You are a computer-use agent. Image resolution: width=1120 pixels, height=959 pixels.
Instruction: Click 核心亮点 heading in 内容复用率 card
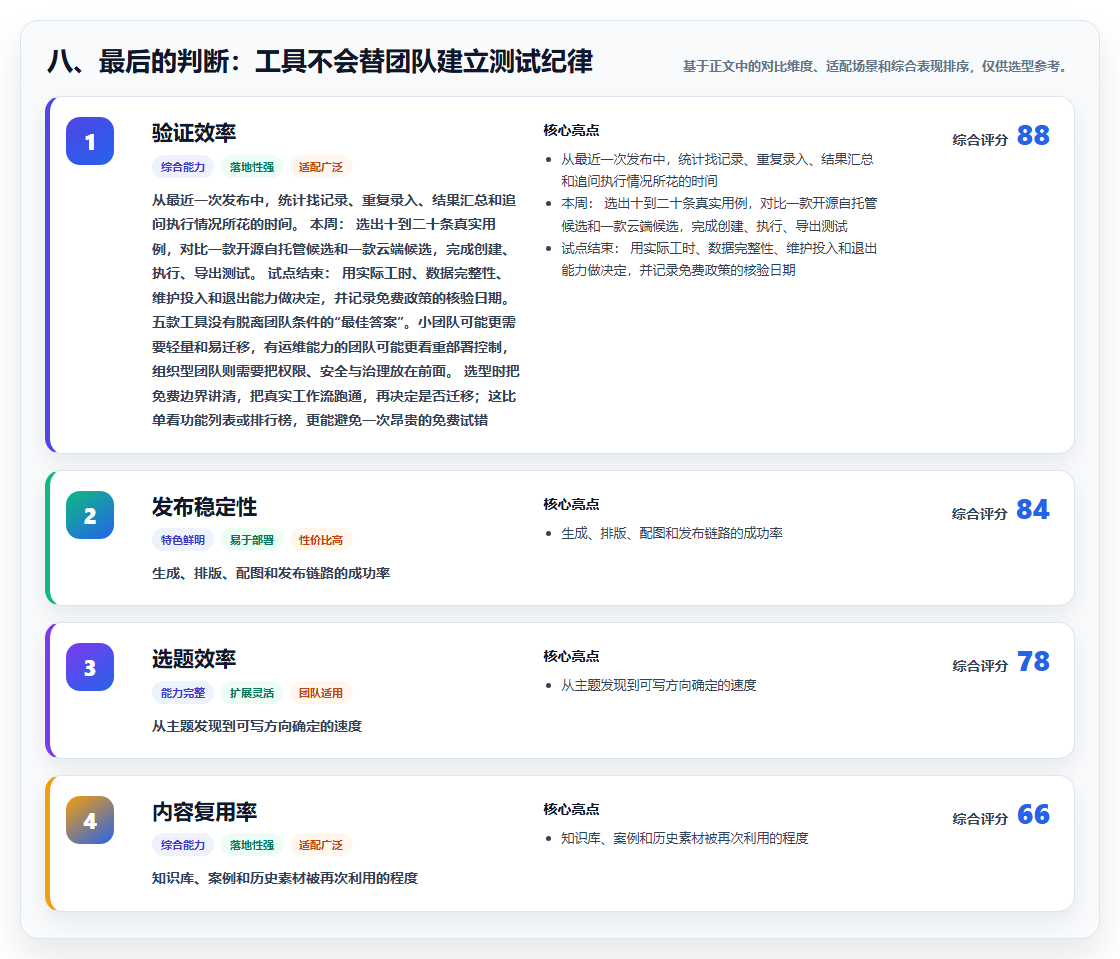(x=571, y=810)
